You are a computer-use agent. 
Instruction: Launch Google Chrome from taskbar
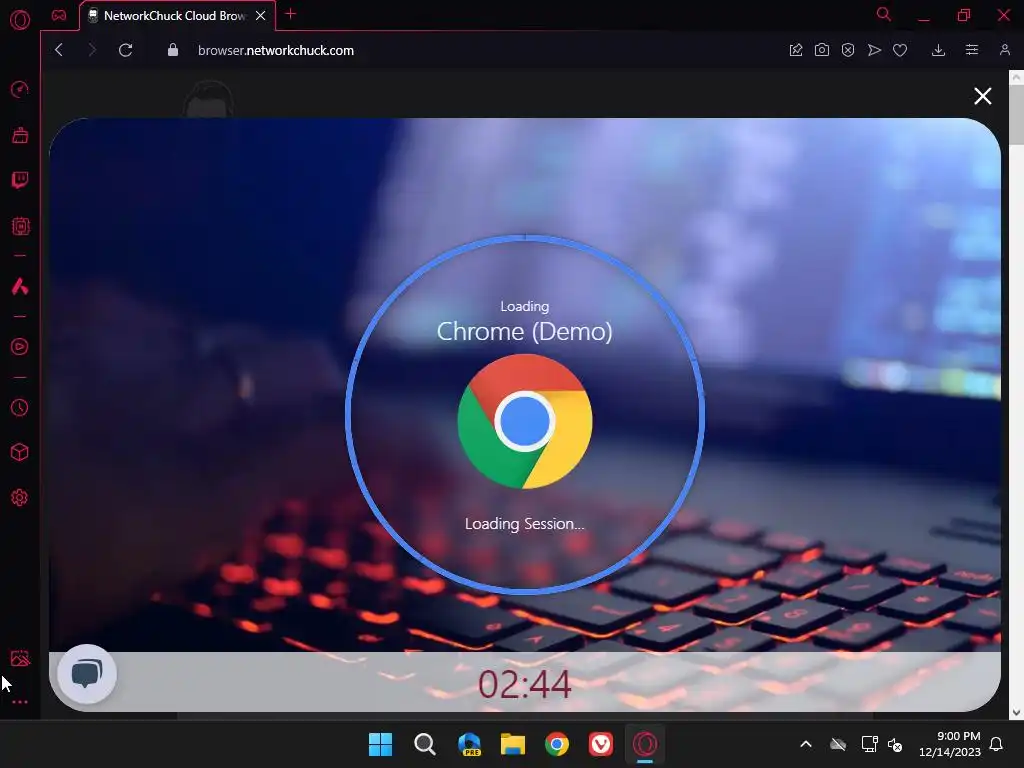coord(556,744)
